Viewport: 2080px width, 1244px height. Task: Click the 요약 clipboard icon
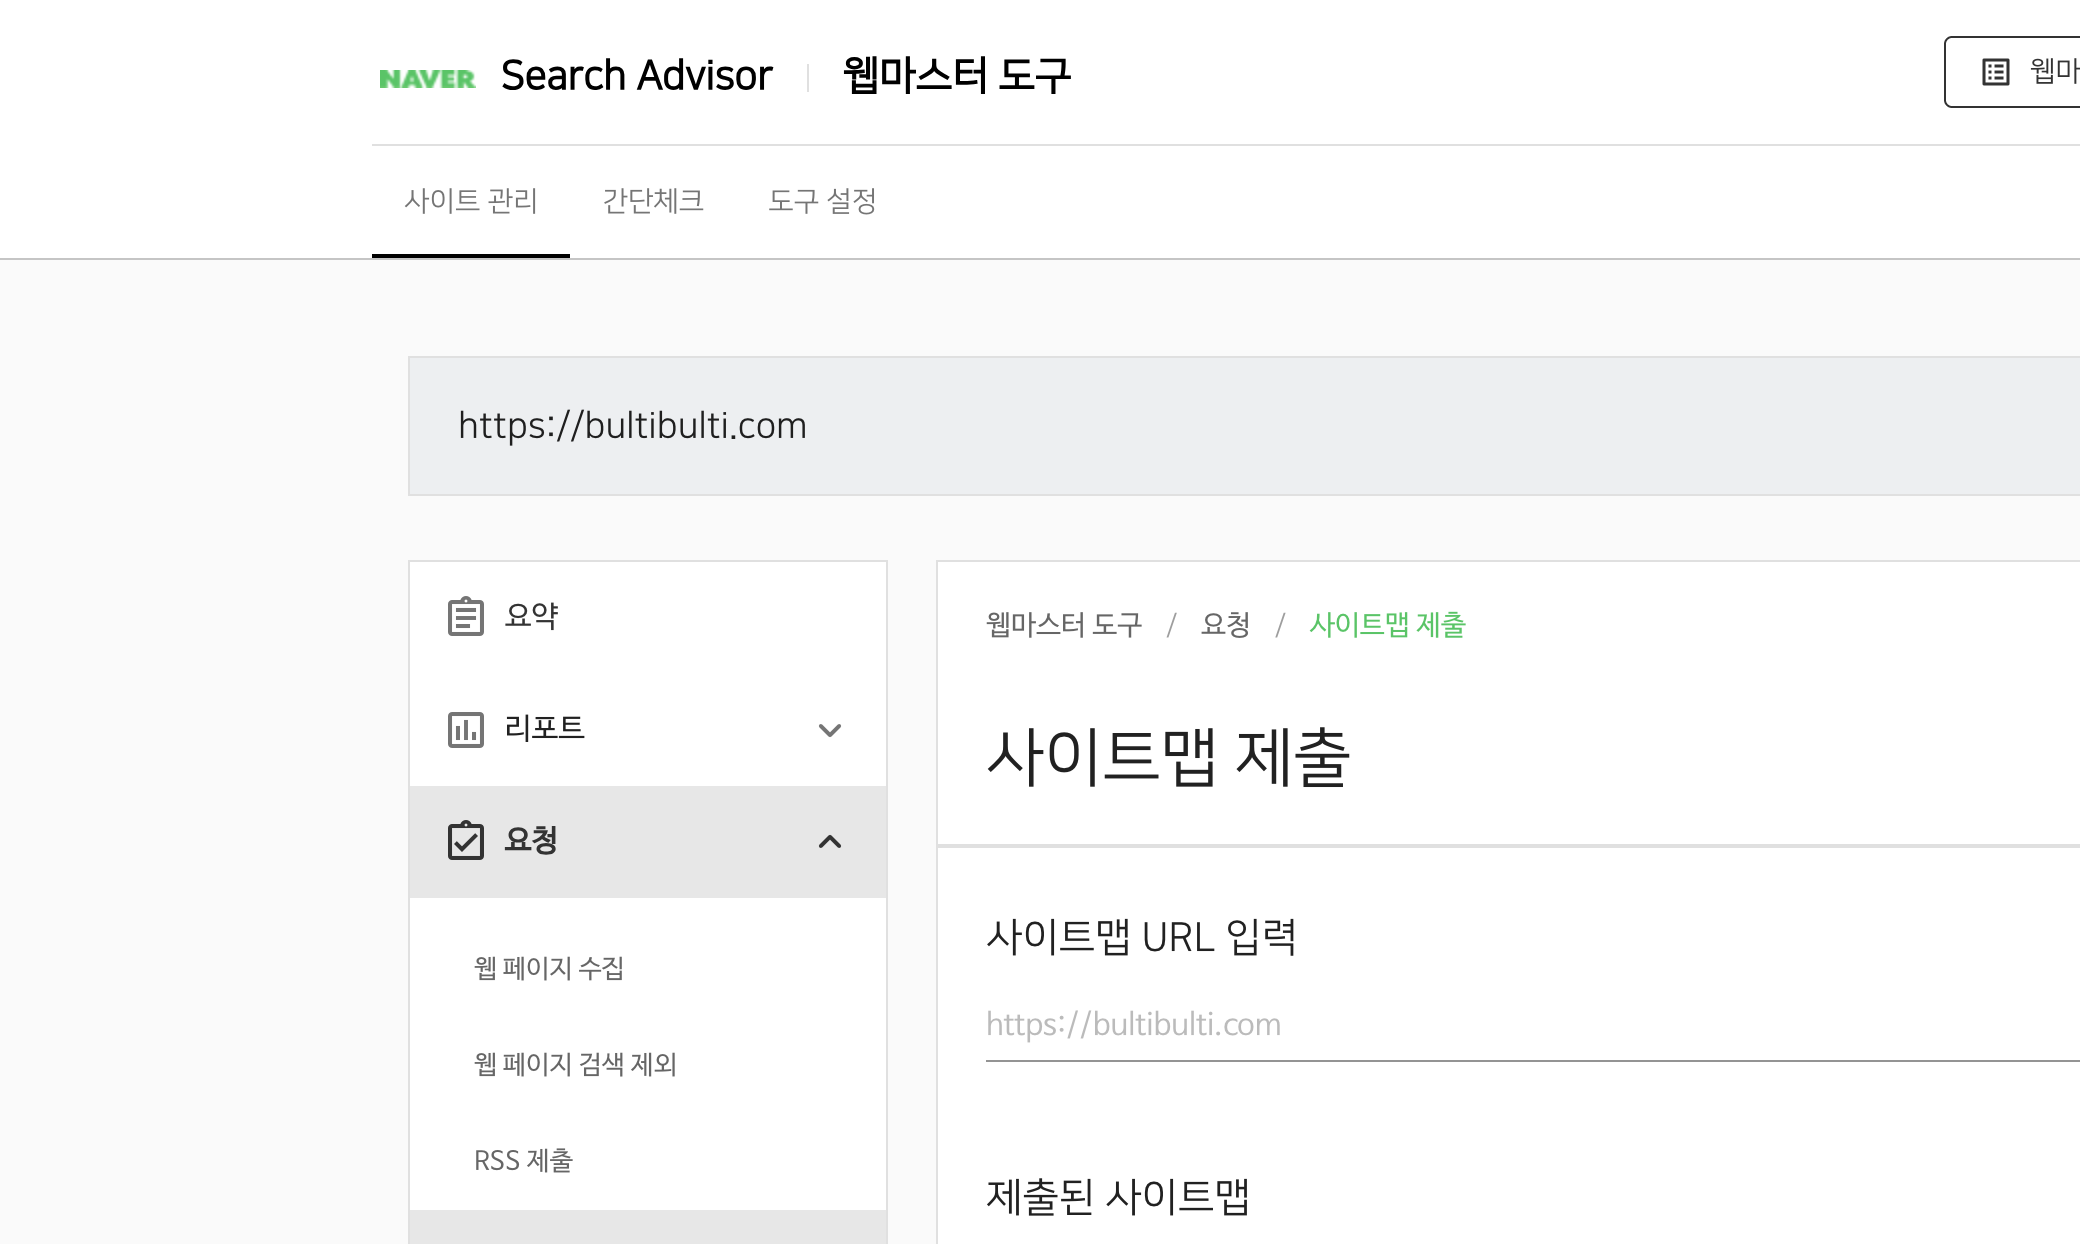(x=465, y=616)
